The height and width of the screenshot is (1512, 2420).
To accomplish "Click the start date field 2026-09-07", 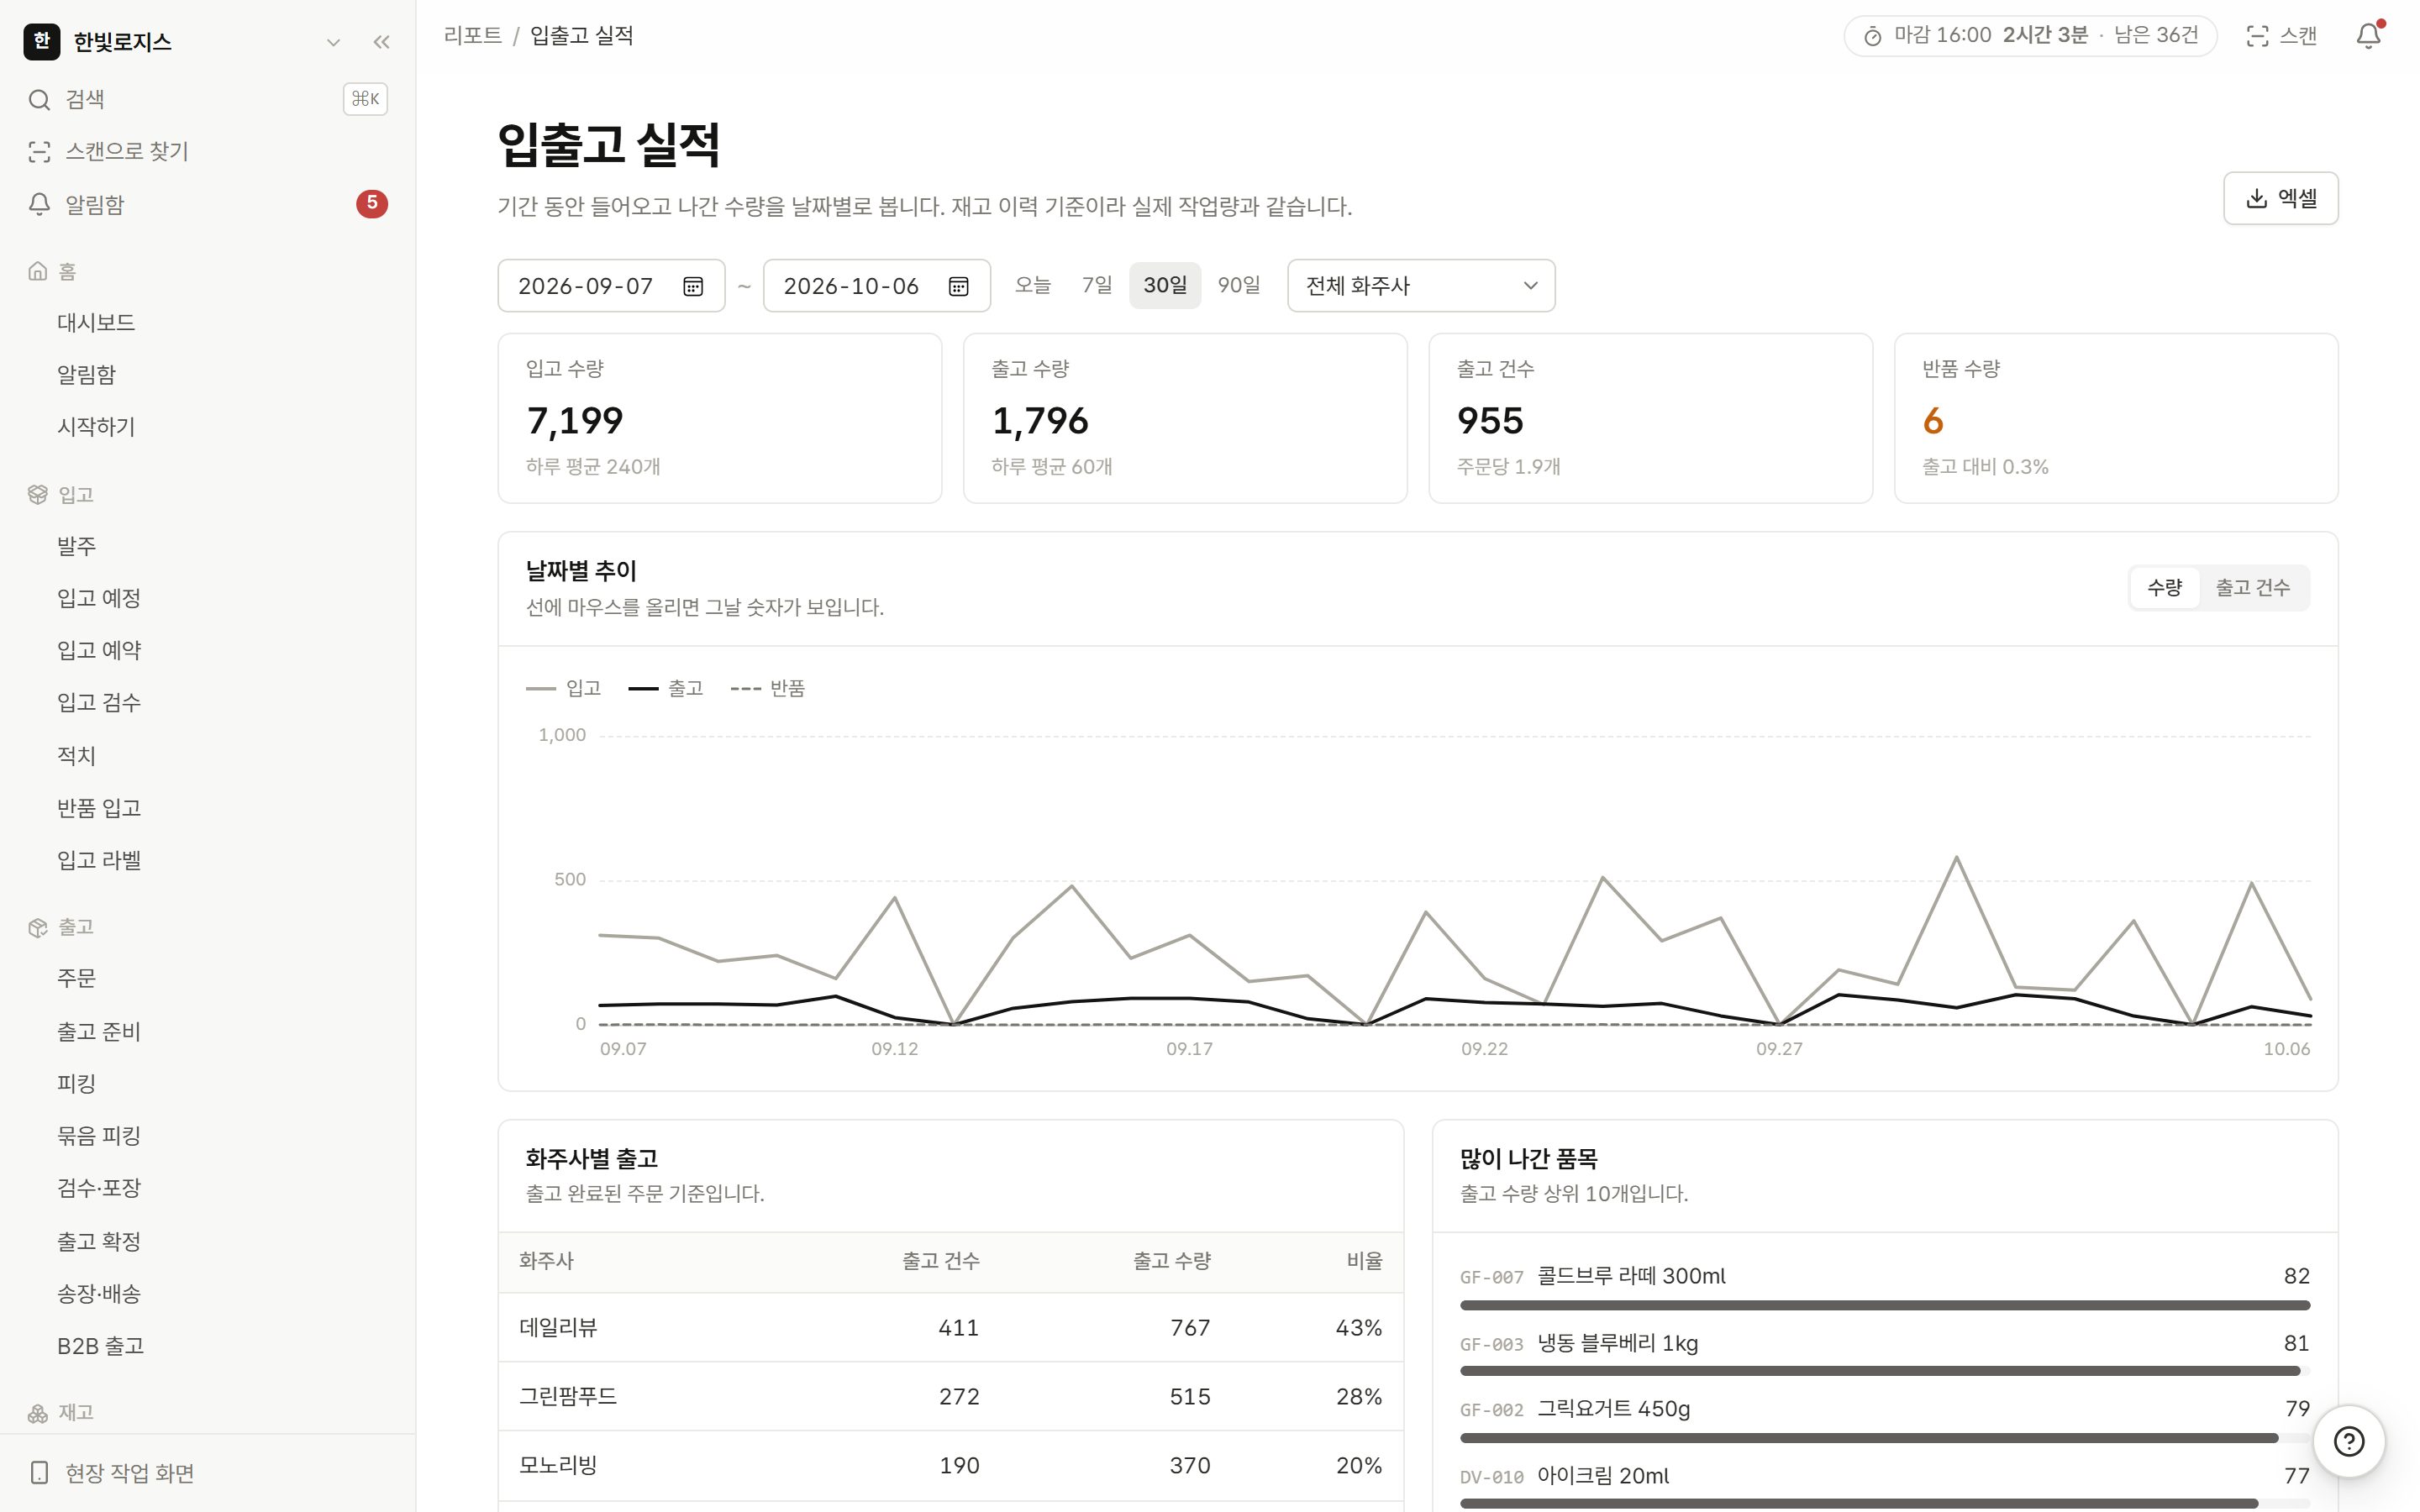I will click(x=611, y=286).
